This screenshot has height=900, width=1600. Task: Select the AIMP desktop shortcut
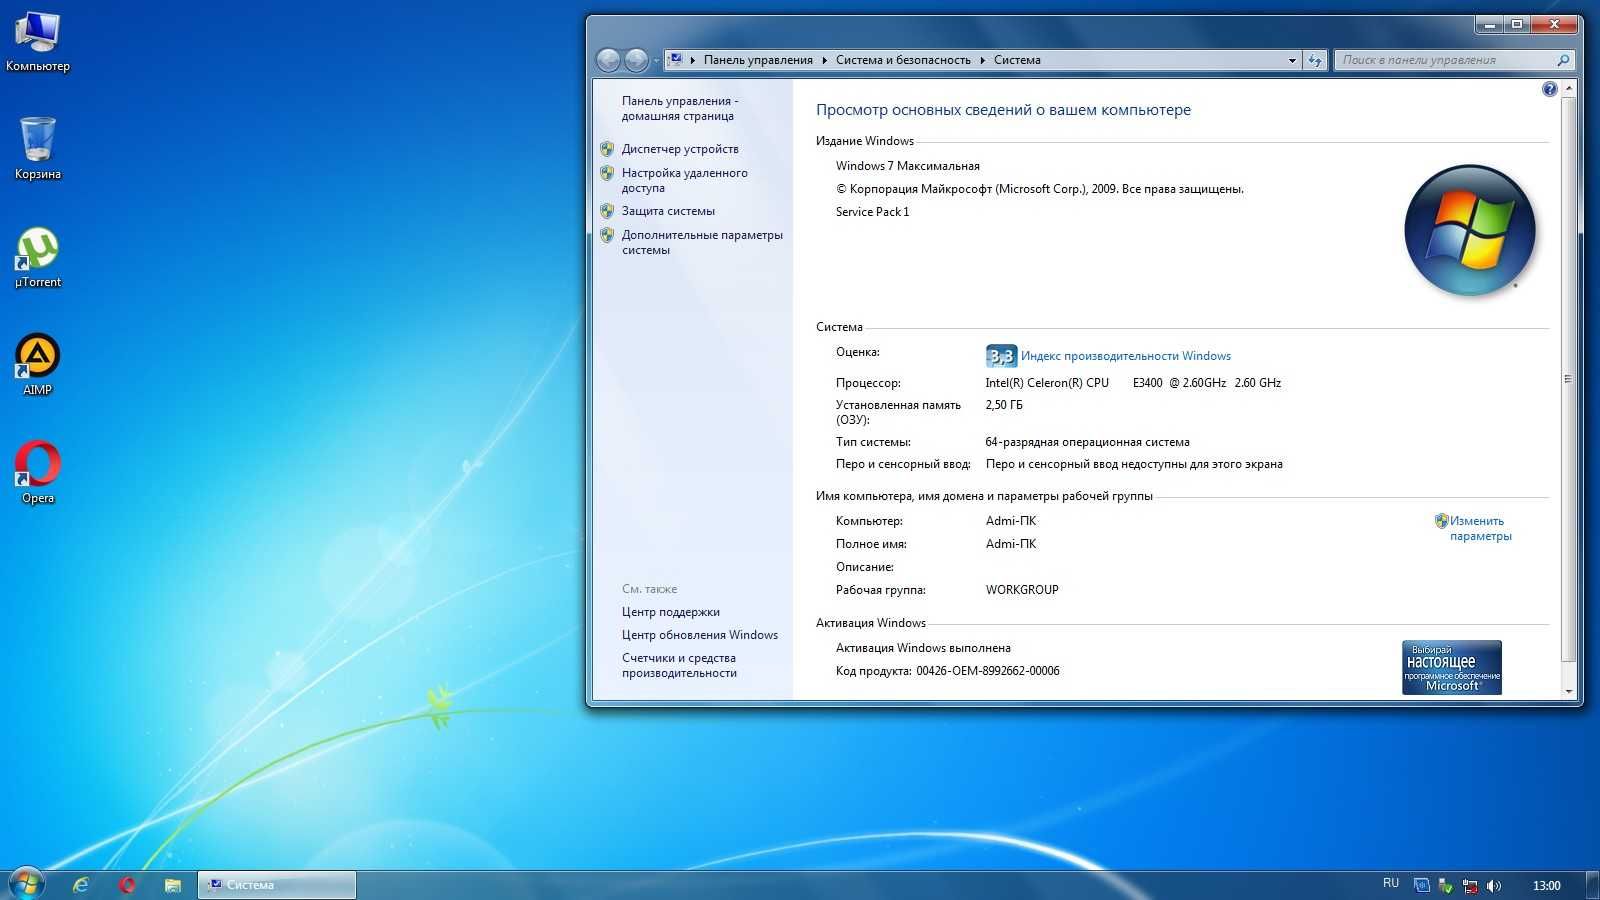click(38, 365)
